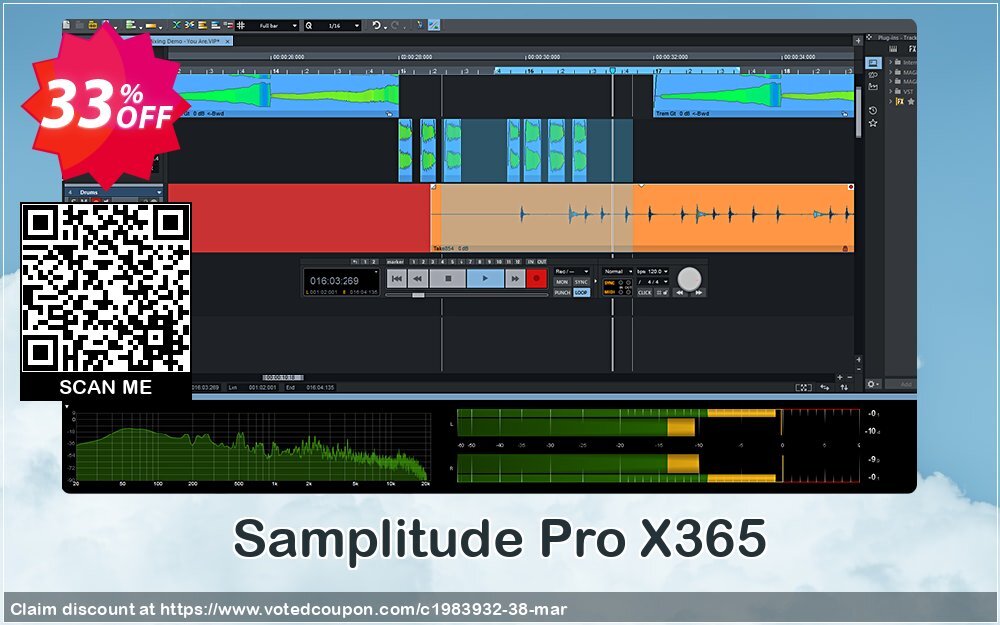Expand the VST folder in Plug-ins tree
Viewport: 1000px width, 625px height.
pos(891,91)
